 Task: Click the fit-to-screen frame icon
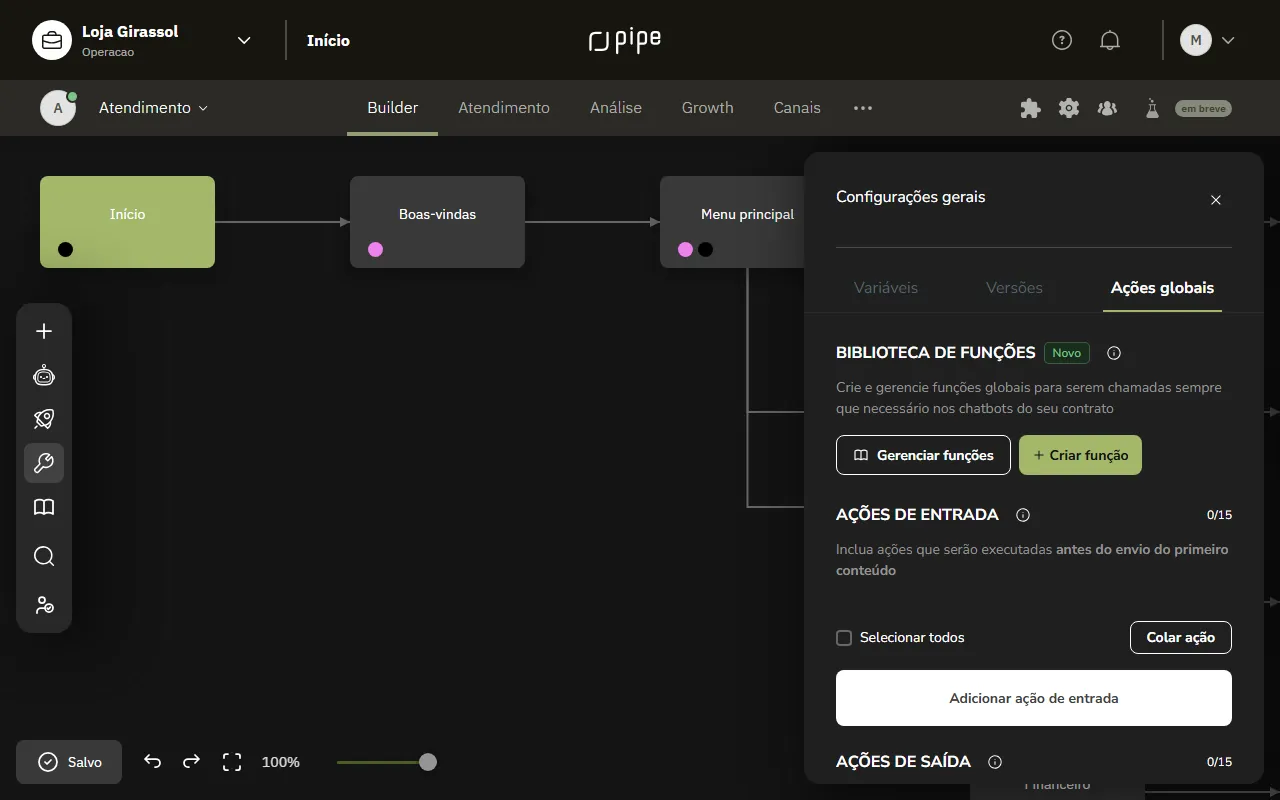[232, 762]
